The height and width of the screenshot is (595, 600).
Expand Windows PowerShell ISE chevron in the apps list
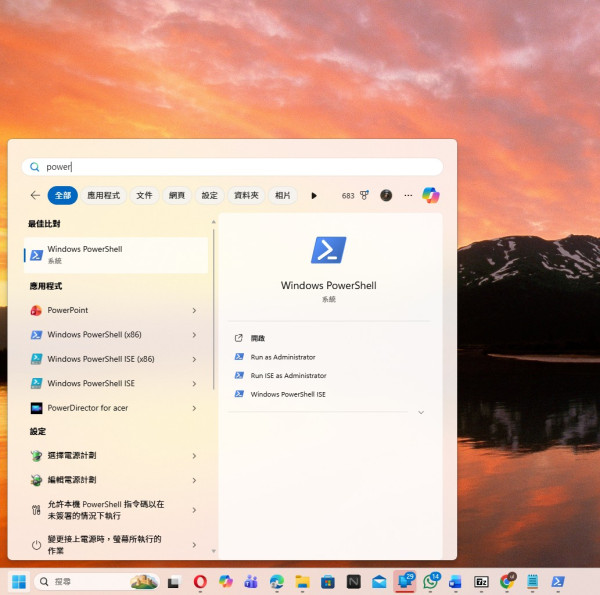tap(194, 384)
